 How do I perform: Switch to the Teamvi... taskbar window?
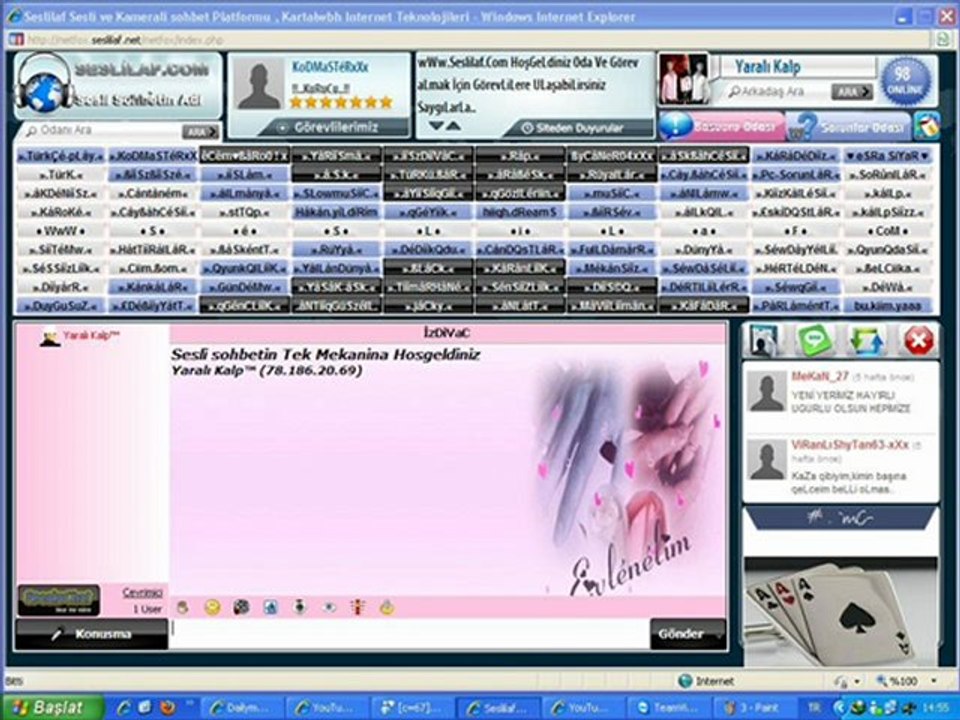[x=668, y=707]
